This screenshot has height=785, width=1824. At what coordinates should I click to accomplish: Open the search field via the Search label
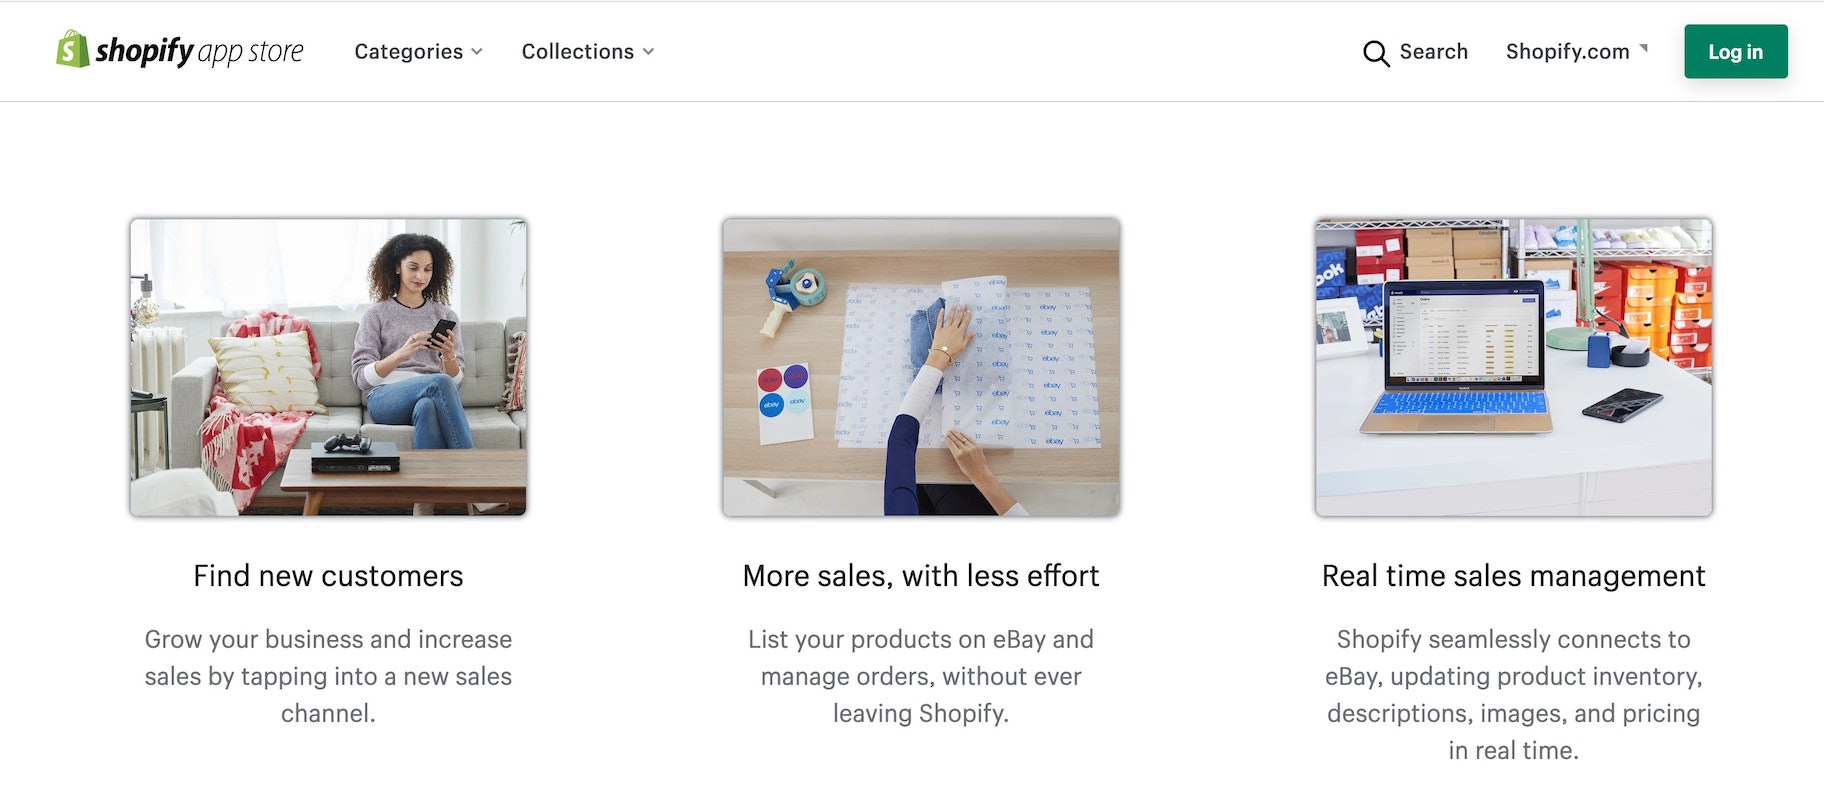click(1434, 52)
